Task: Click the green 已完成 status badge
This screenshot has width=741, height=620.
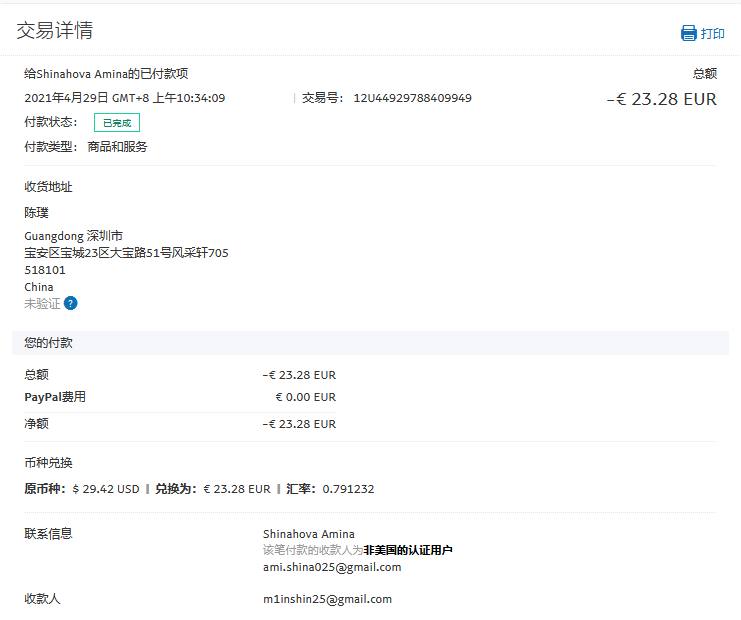Action: (x=117, y=123)
